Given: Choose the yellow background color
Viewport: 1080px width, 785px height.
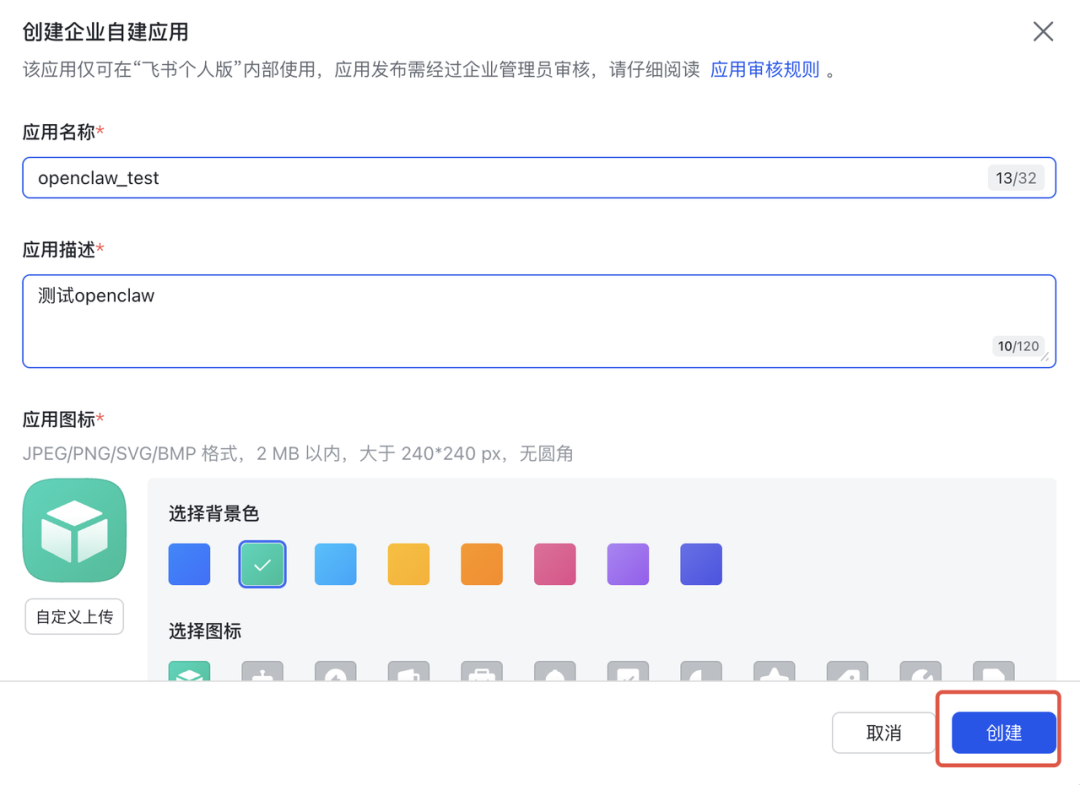Looking at the screenshot, I should click(x=408, y=564).
